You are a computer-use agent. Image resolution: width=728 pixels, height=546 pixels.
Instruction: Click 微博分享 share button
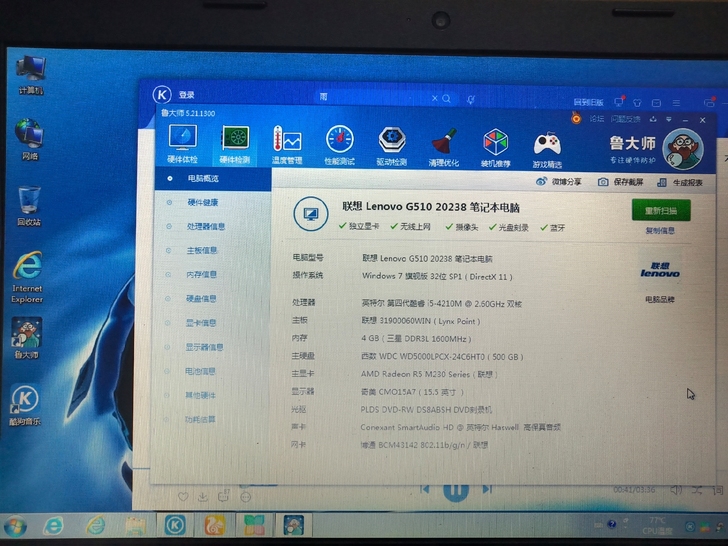559,182
